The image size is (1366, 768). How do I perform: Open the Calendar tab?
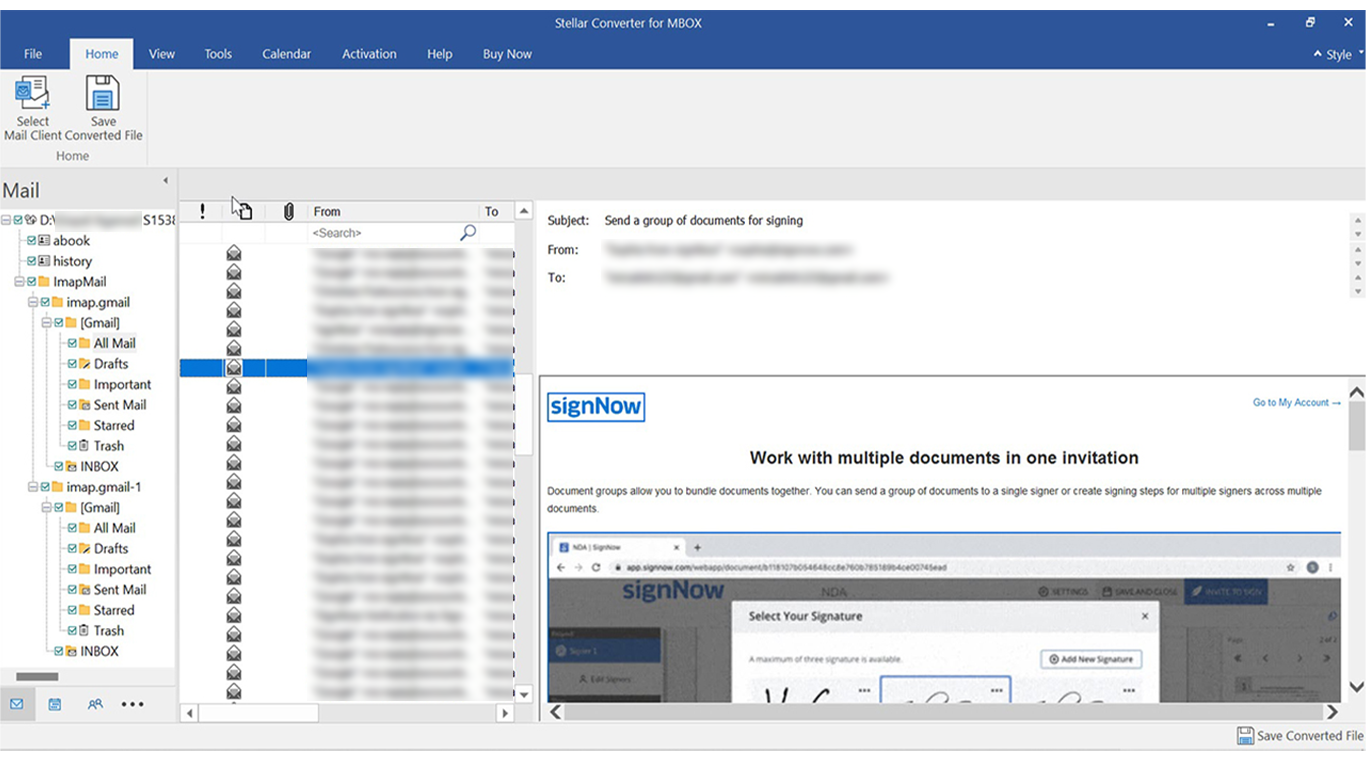tap(287, 54)
